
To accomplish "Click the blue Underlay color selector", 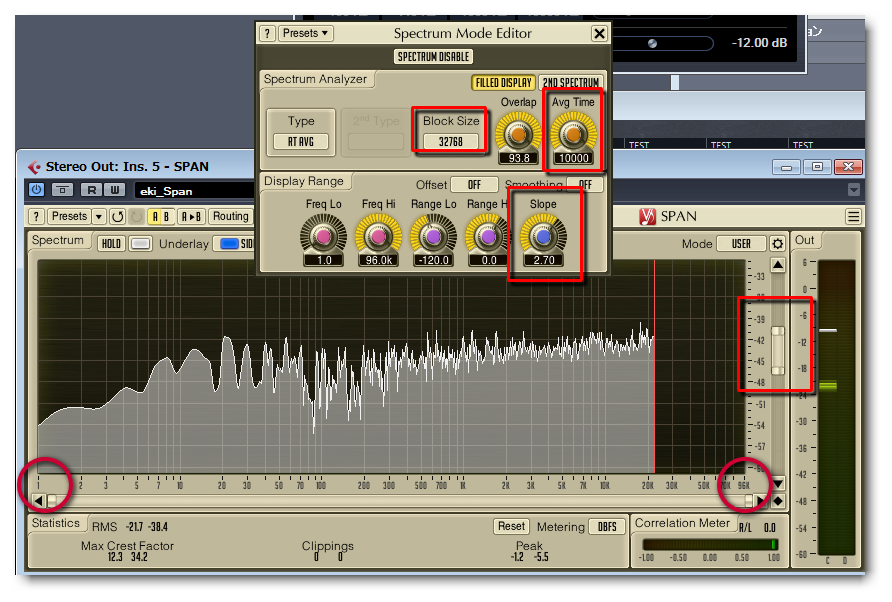I will [229, 244].
